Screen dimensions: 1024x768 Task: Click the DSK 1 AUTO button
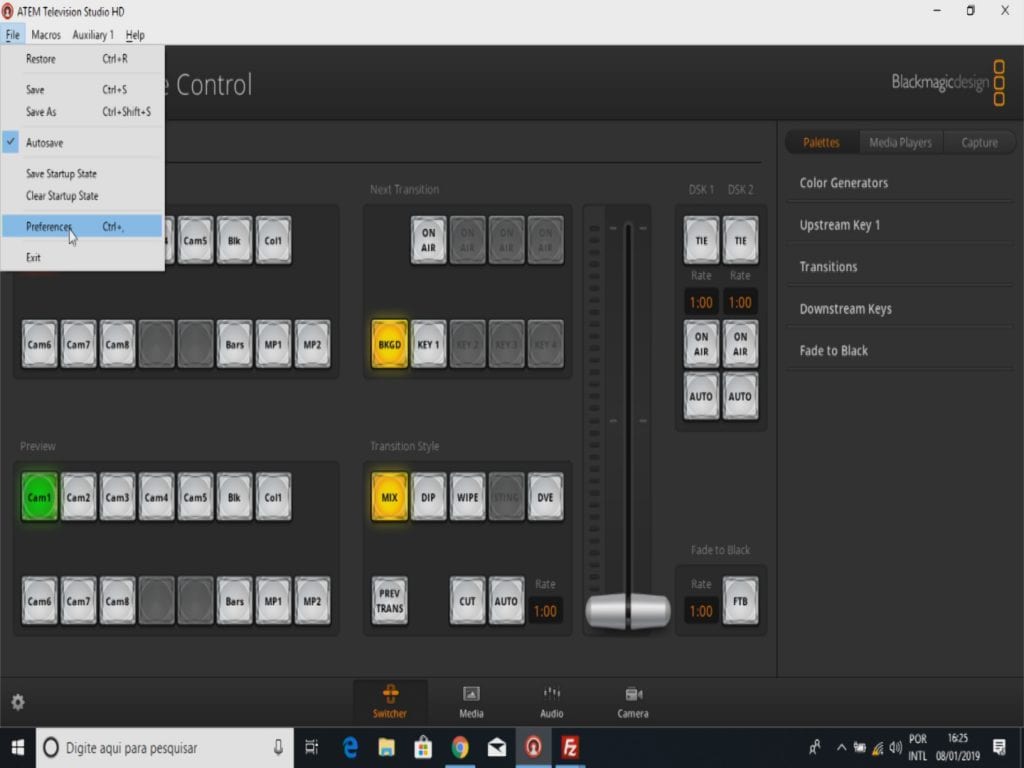(x=701, y=396)
